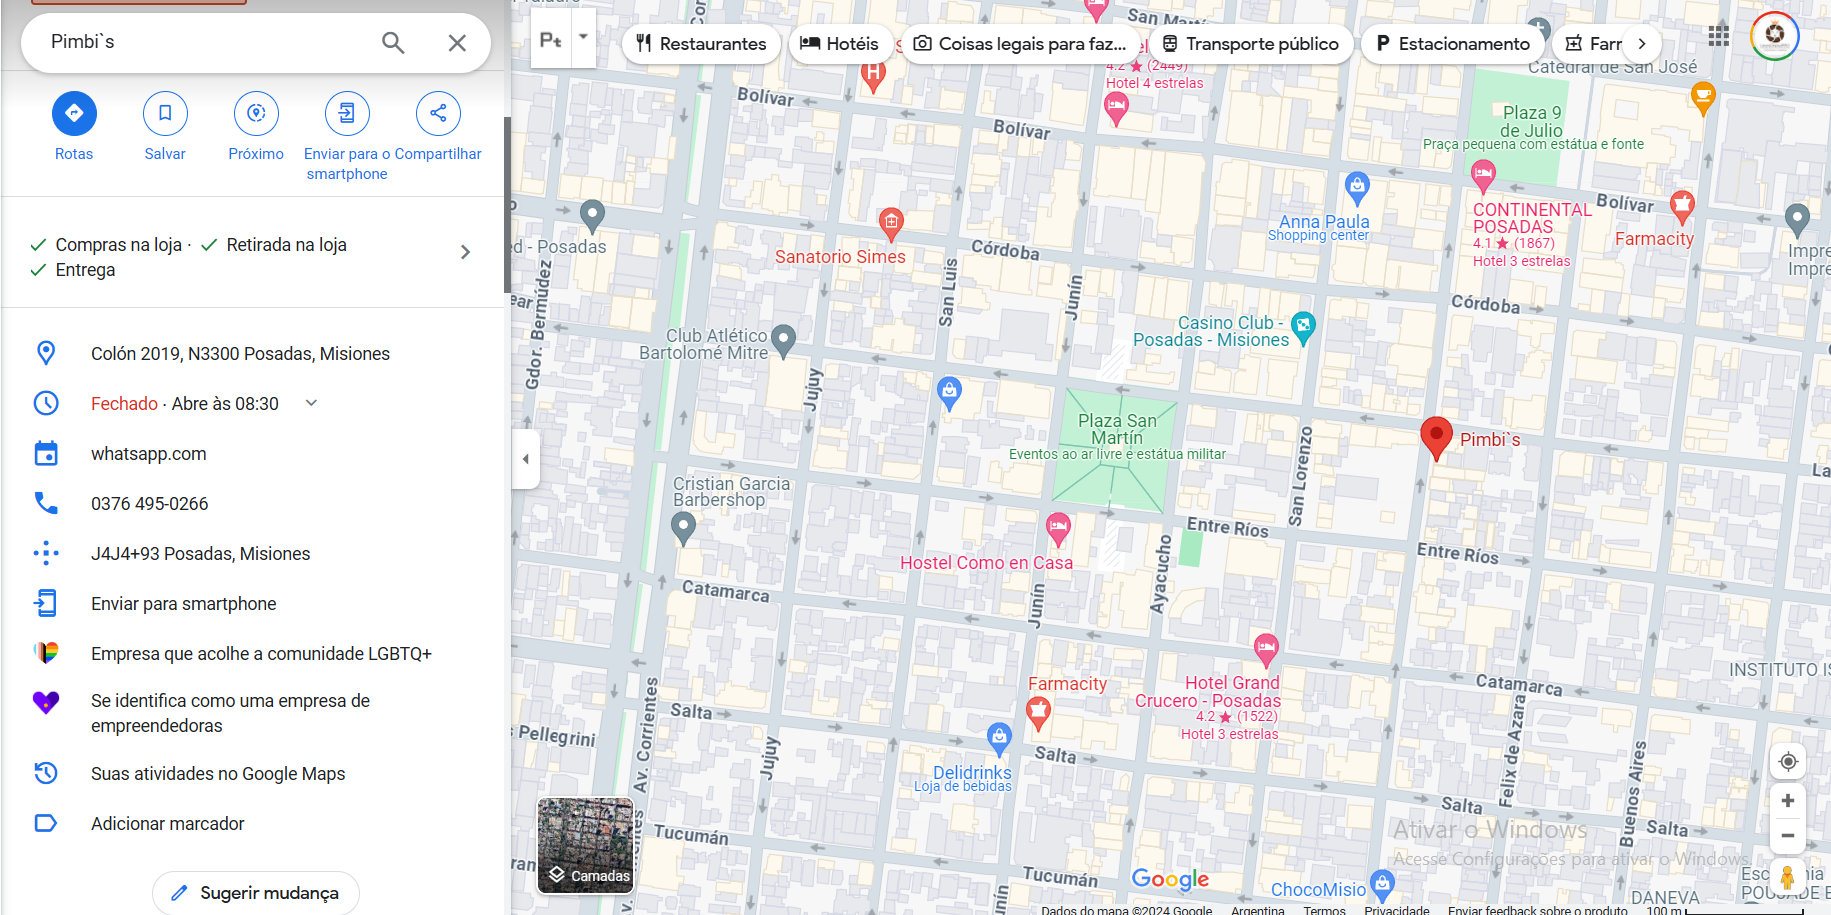Screen dimensions: 1831x915
Task: Click the red Pimbi`s map pin
Action: point(1436,438)
